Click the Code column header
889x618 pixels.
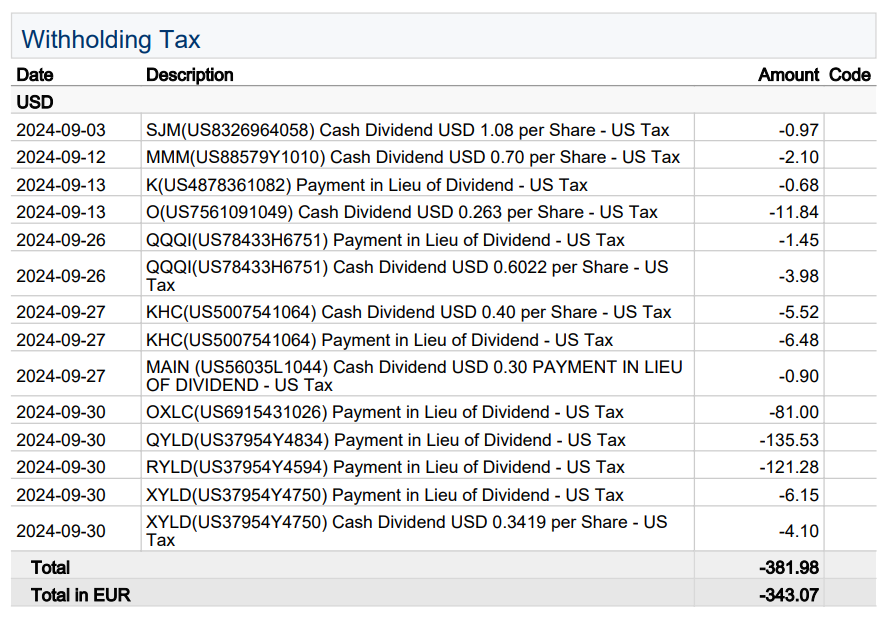coord(849,75)
